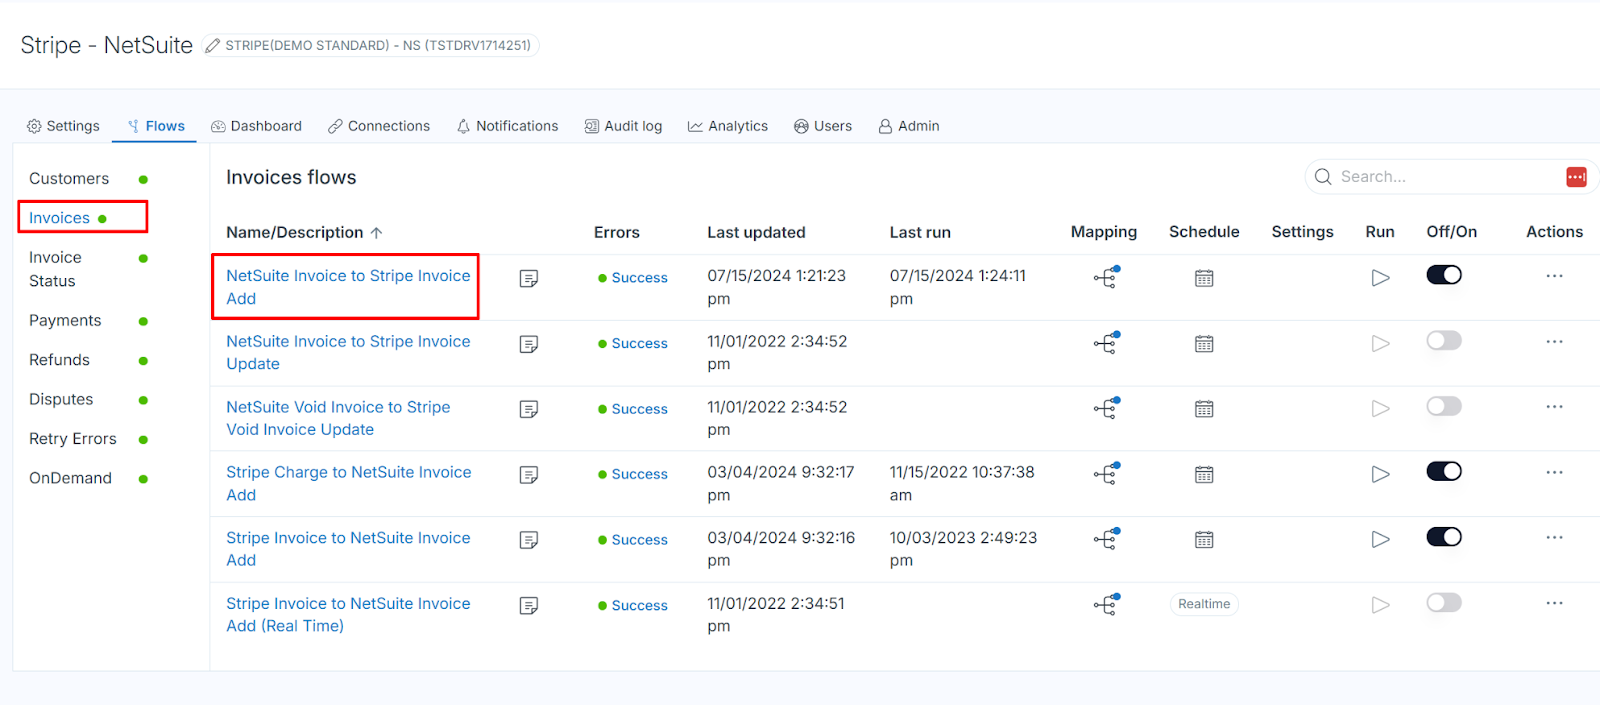The width and height of the screenshot is (1600, 705).
Task: Open schedule for NetSuite Invoice to Stripe Invoice Update
Action: (x=1204, y=344)
